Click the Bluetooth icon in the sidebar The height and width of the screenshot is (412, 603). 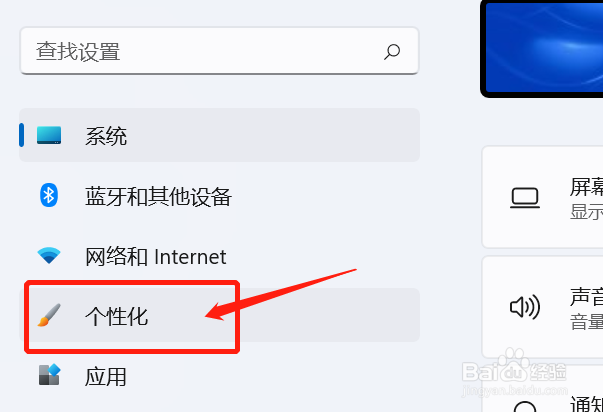[x=49, y=195]
